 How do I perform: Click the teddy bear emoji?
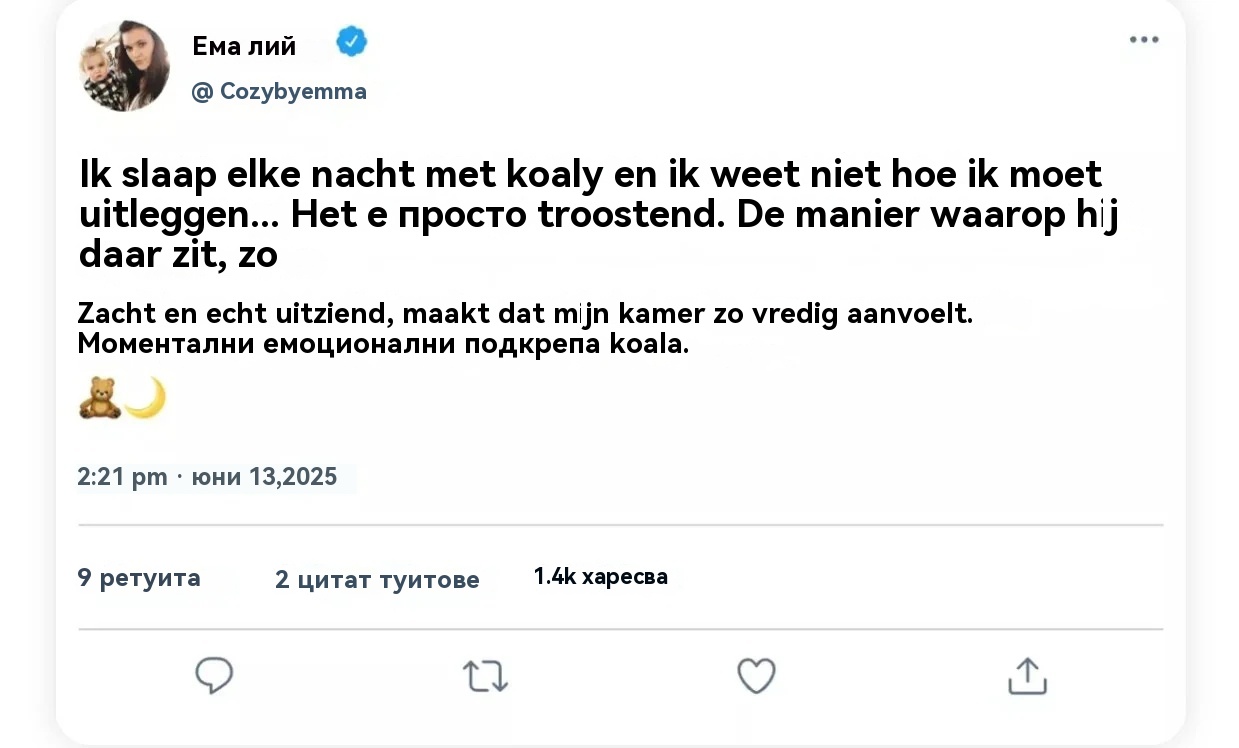pyautogui.click(x=99, y=398)
